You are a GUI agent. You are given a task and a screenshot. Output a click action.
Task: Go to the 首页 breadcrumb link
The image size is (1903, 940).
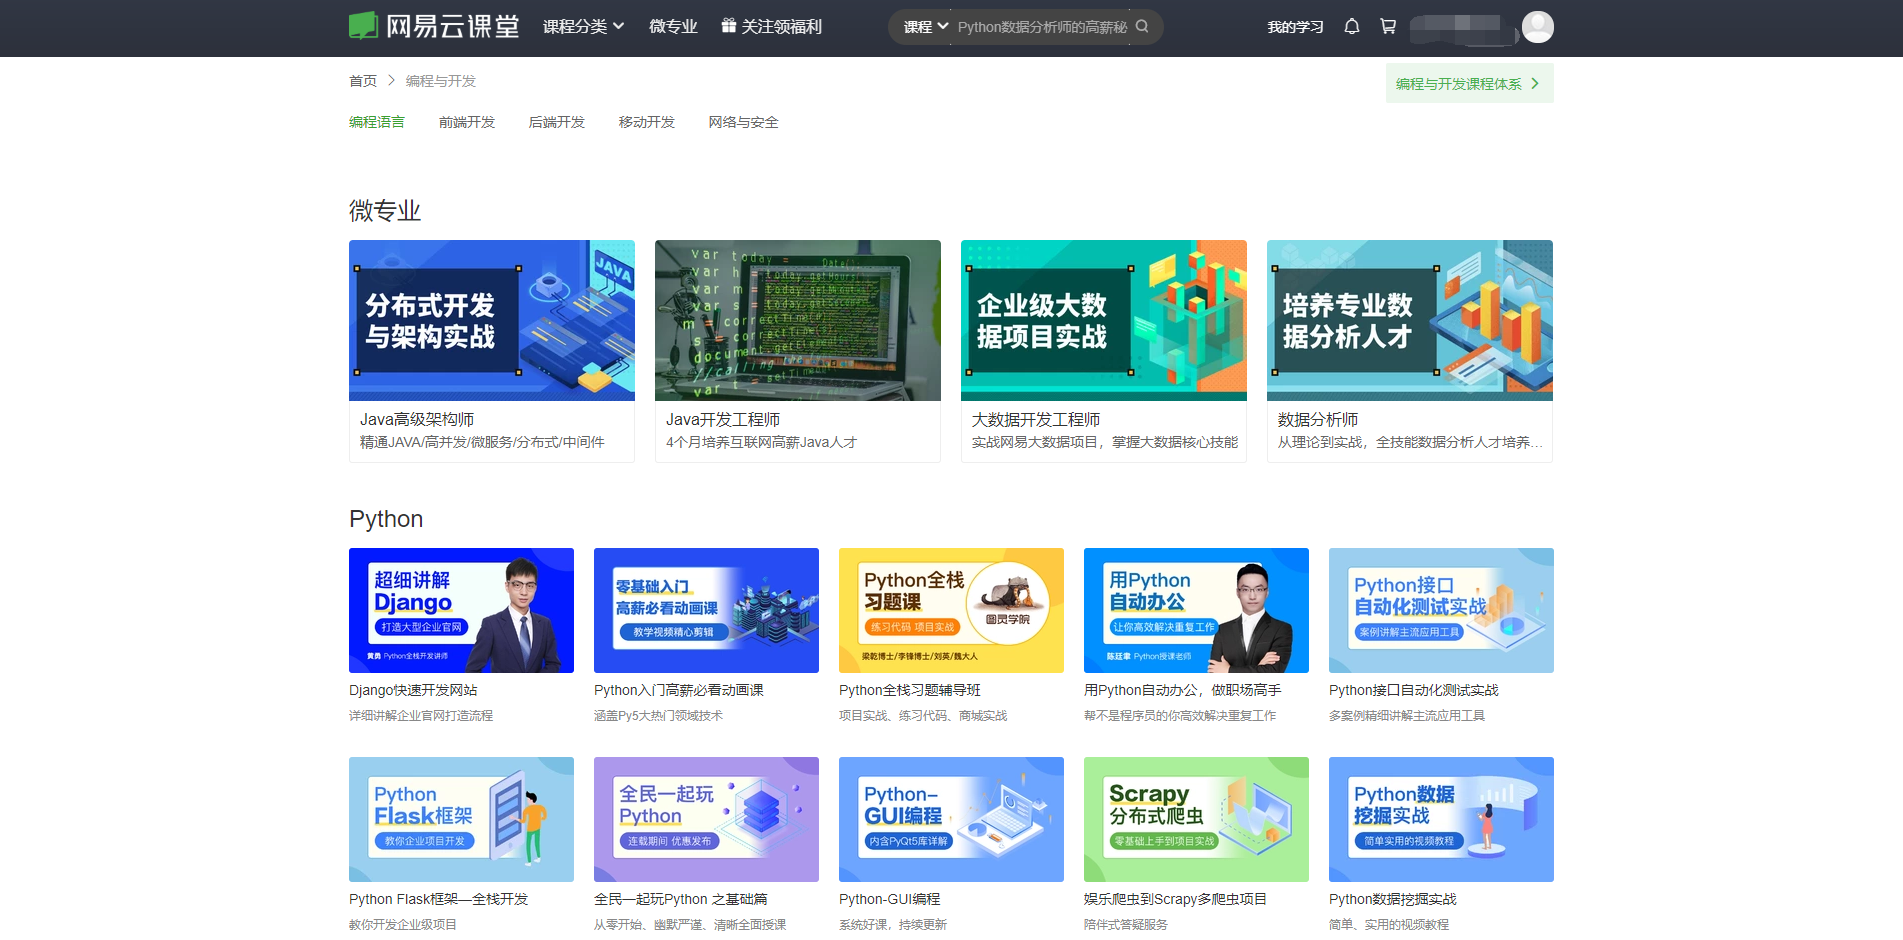click(x=363, y=81)
